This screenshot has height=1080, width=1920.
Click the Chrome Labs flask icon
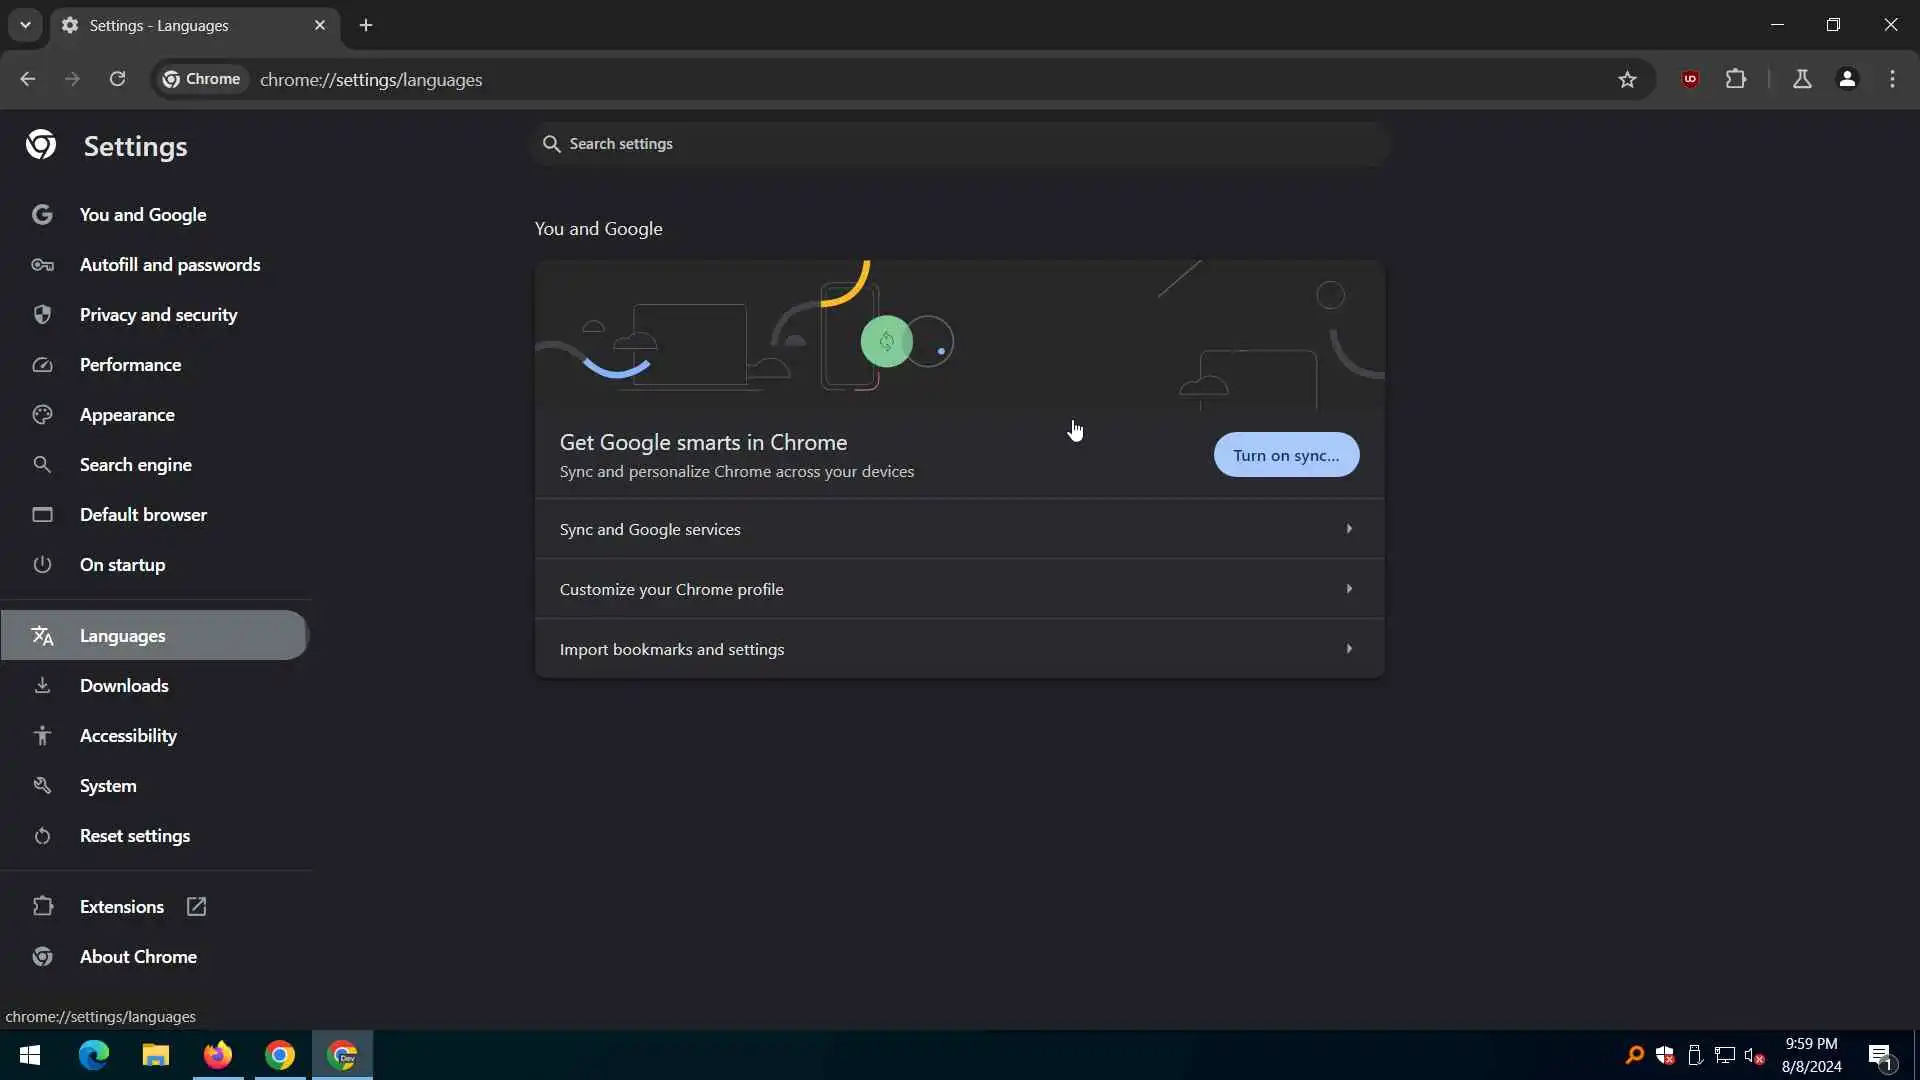1802,79
